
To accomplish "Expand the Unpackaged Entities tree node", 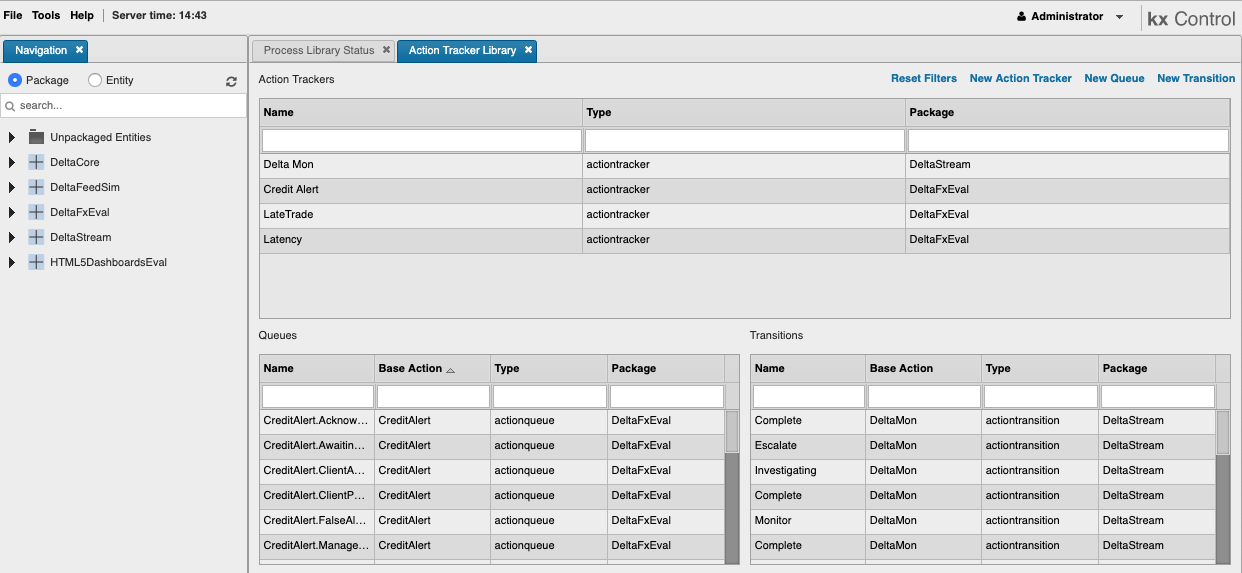I will click(x=12, y=137).
